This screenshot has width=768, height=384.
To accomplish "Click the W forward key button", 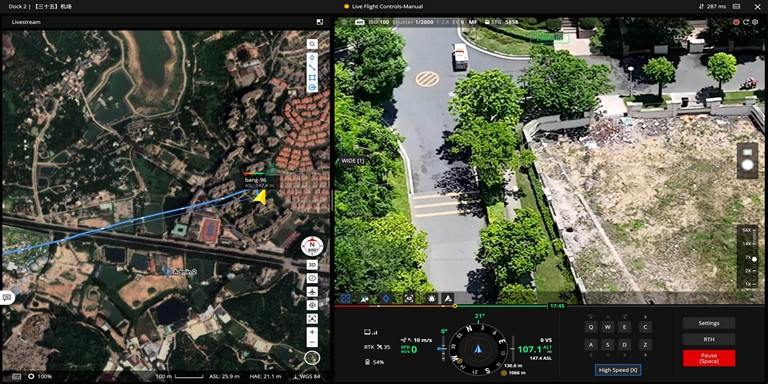I will coord(608,328).
